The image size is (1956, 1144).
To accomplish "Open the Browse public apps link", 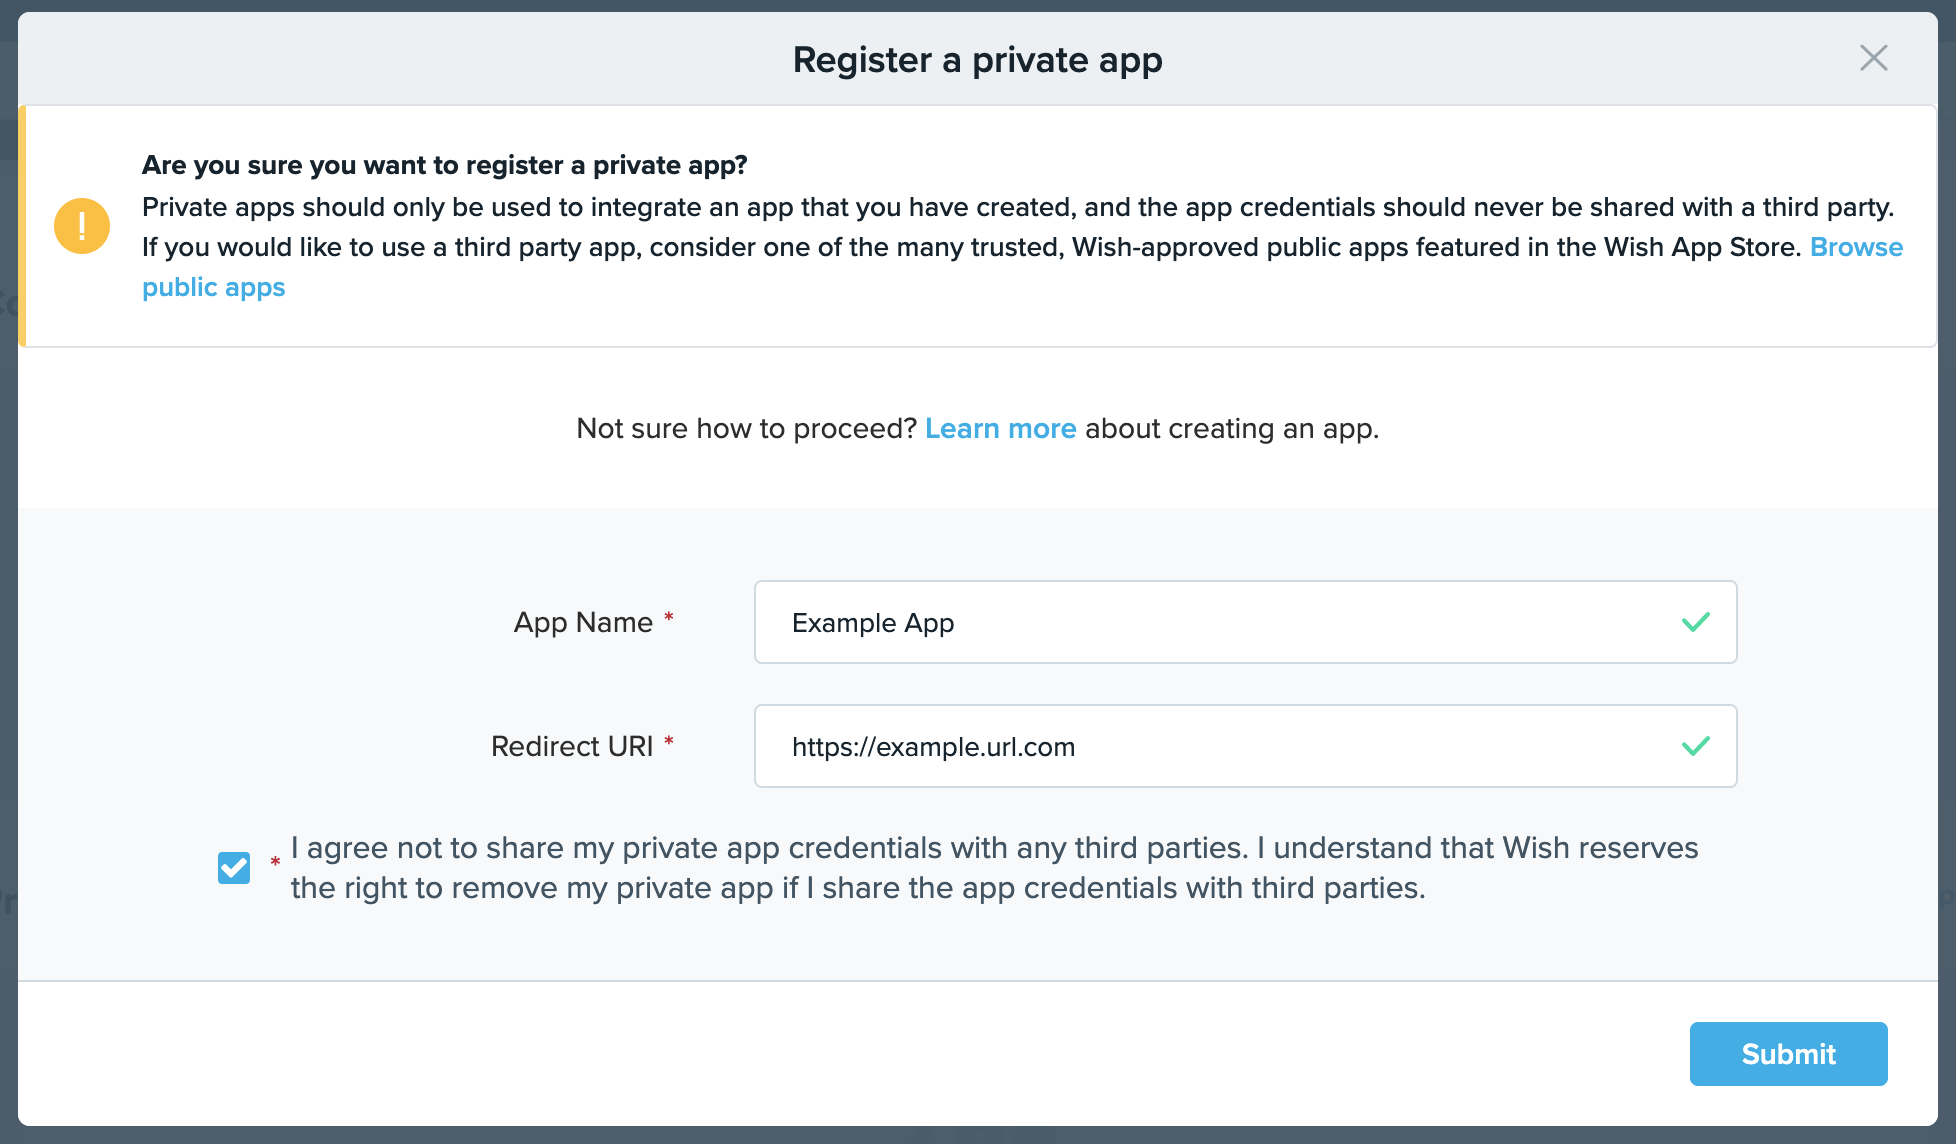I will pyautogui.click(x=1856, y=247).
